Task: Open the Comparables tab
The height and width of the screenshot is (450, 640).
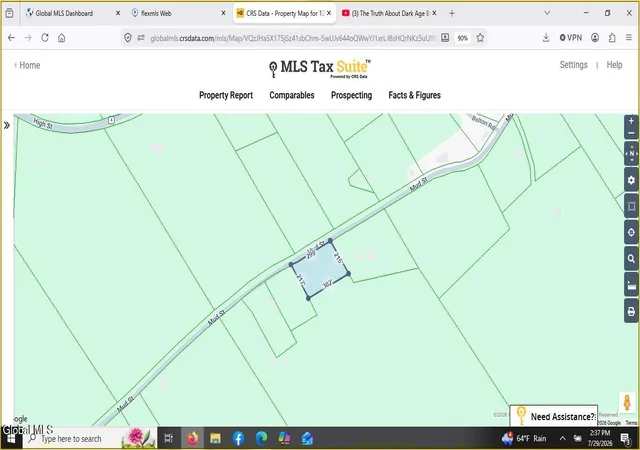Action: [x=291, y=95]
